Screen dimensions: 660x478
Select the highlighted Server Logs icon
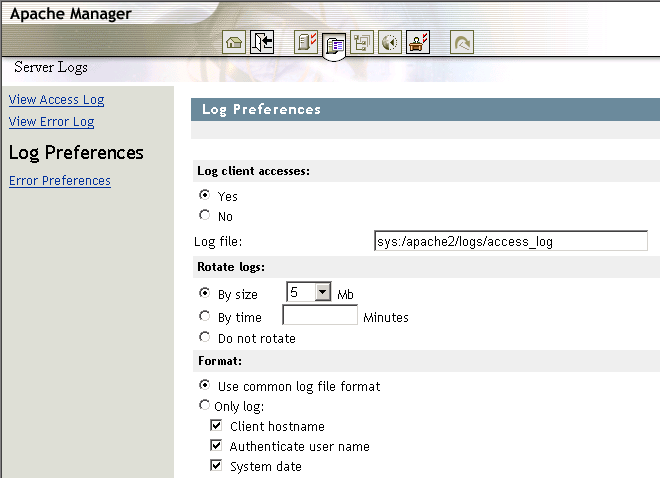[x=334, y=44]
